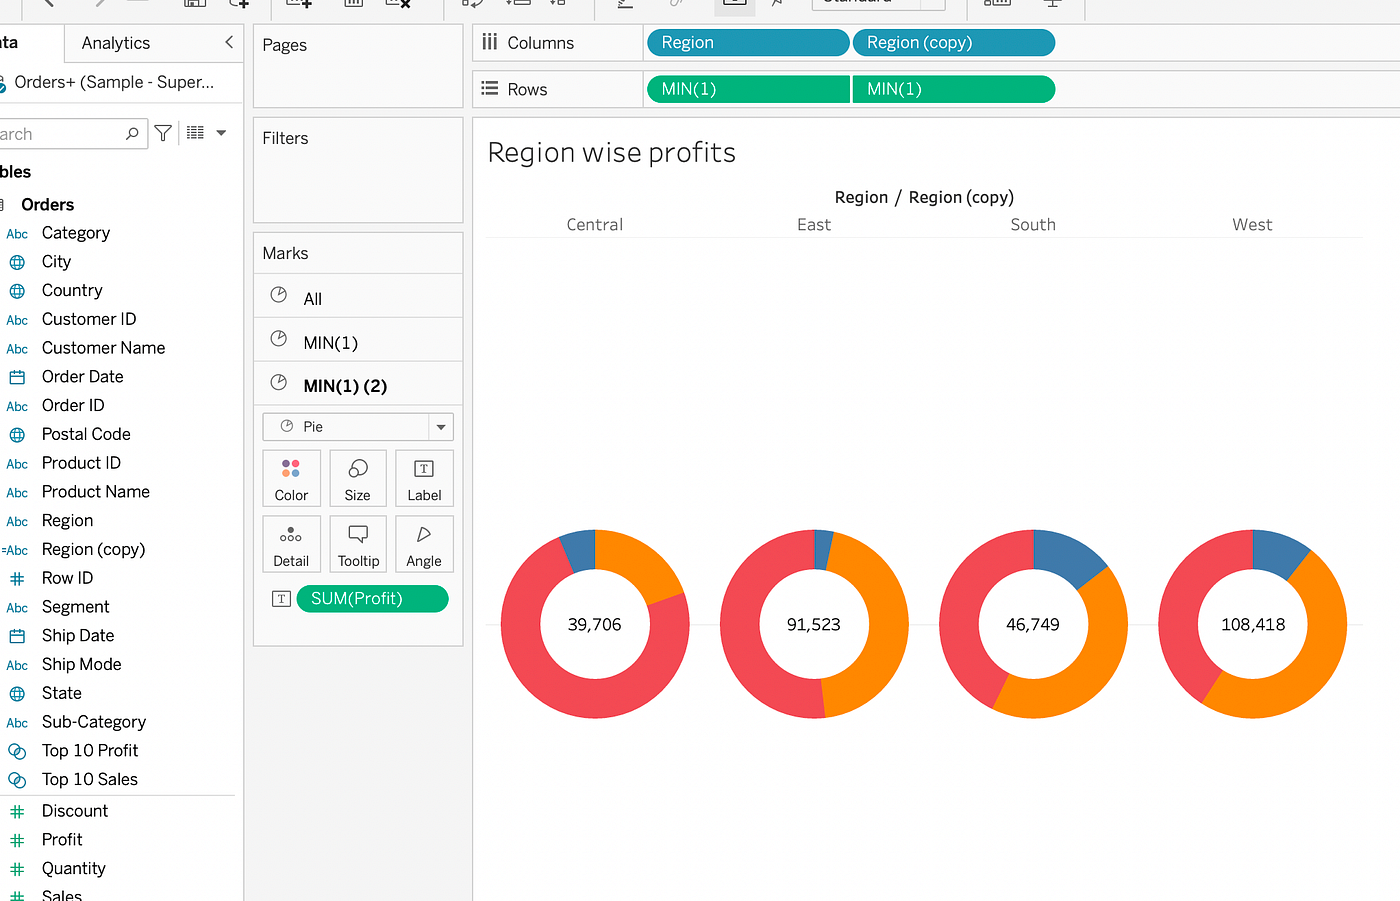1400x901 pixels.
Task: Add a new data source
Action: tap(240, 4)
